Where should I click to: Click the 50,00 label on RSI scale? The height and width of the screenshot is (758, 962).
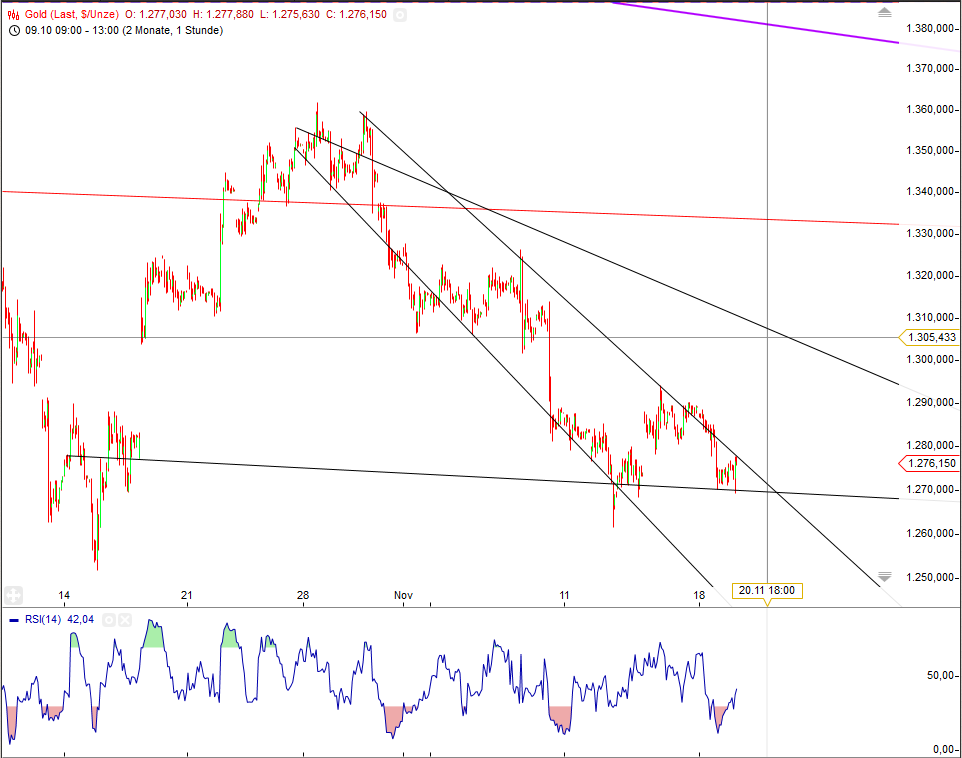[942, 673]
